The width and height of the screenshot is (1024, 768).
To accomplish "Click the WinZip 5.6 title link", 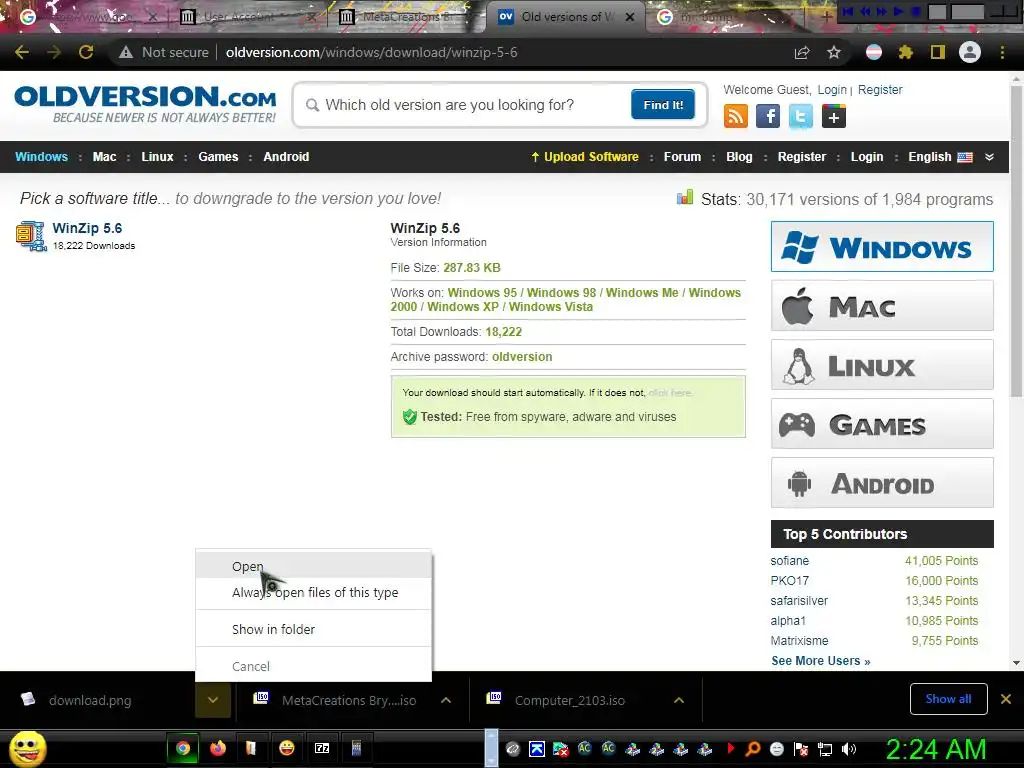I will [x=87, y=228].
